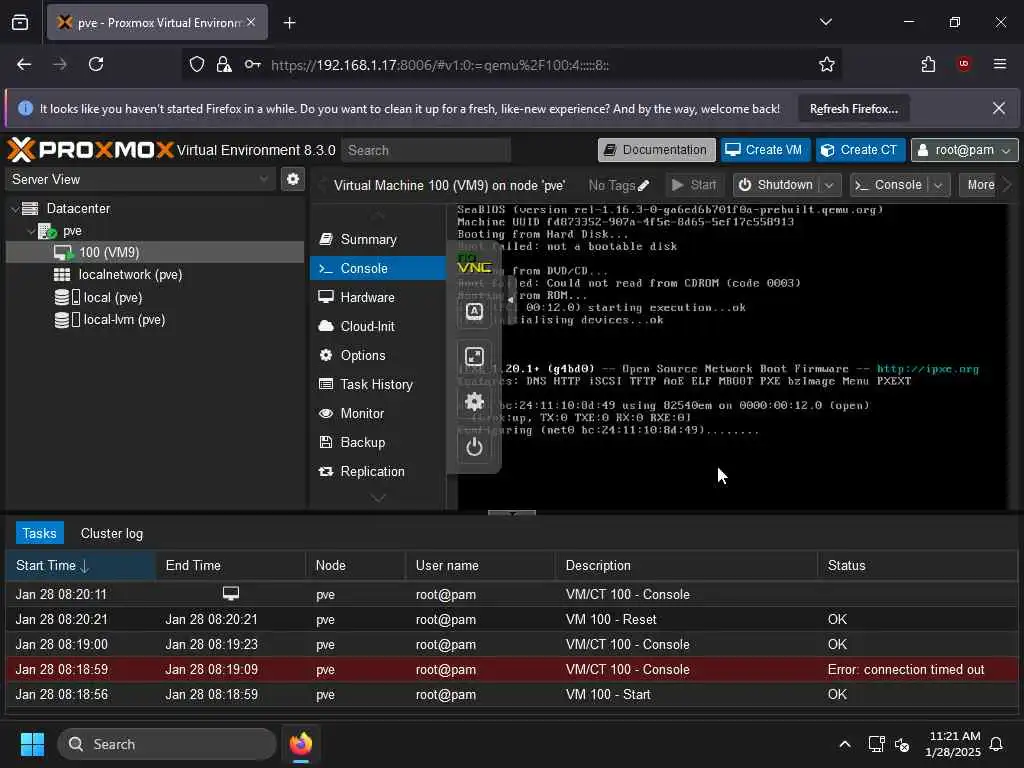The height and width of the screenshot is (768, 1024).
Task: Click localnetwork grid icon
Action: click(x=62, y=275)
